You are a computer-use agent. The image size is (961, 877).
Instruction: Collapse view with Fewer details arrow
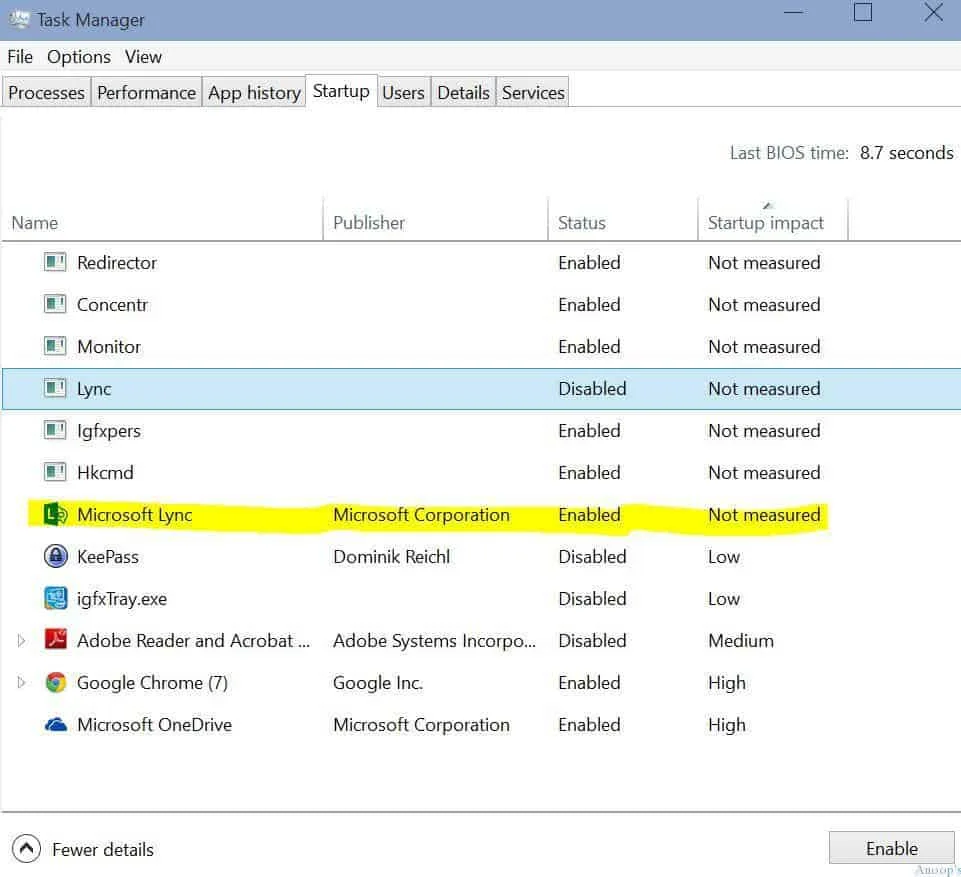pyautogui.click(x=27, y=849)
